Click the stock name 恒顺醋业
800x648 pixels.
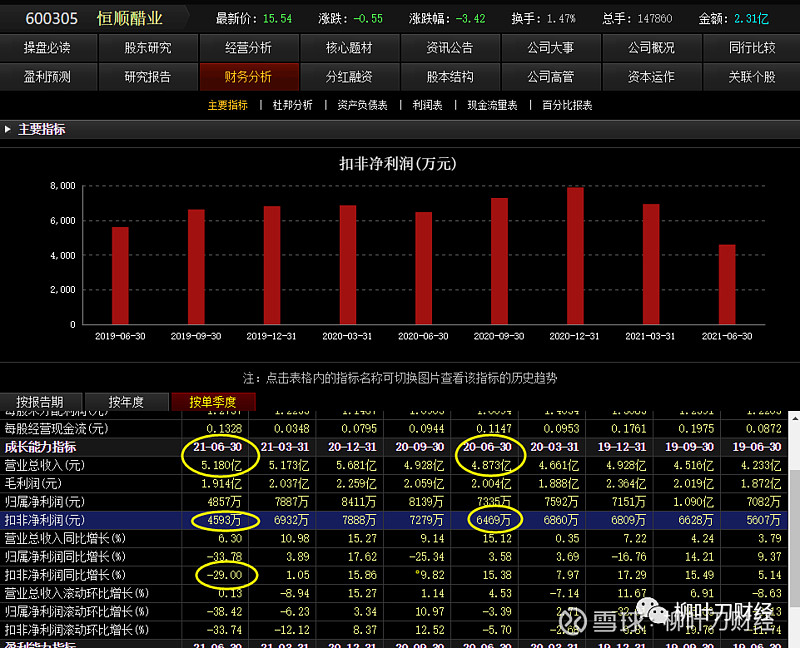coord(130,19)
